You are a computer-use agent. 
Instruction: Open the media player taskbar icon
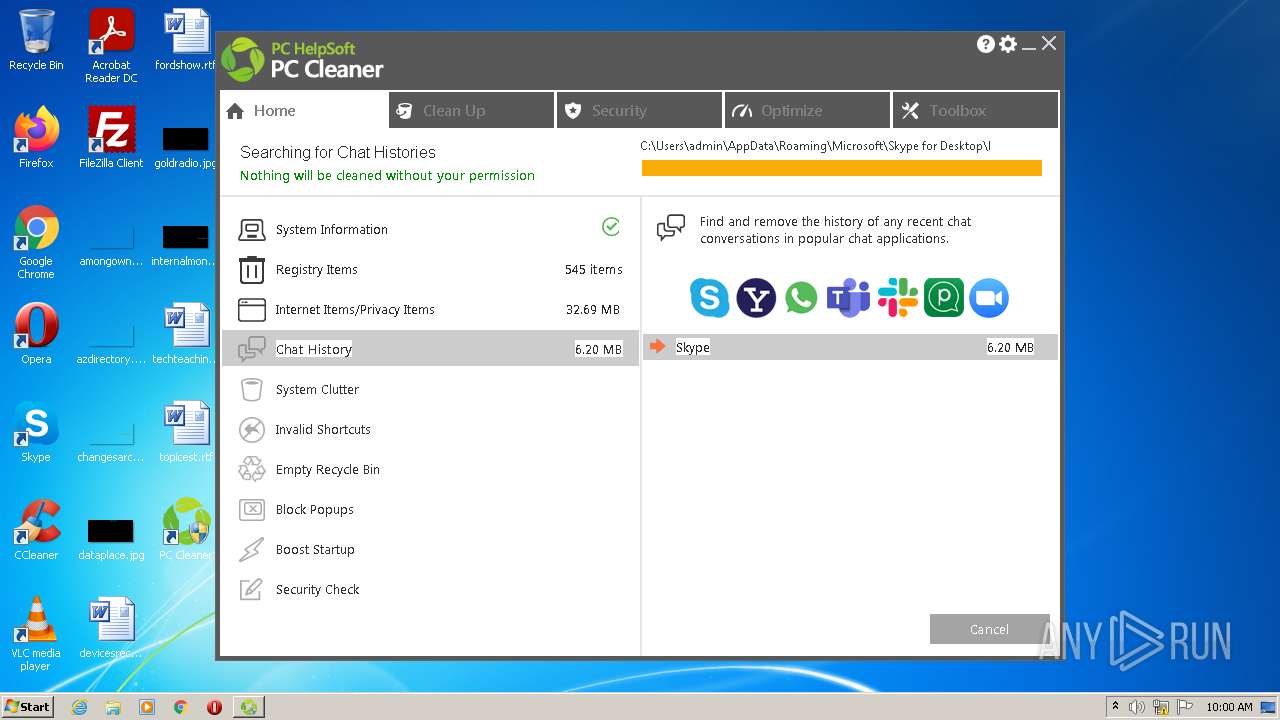pos(147,707)
